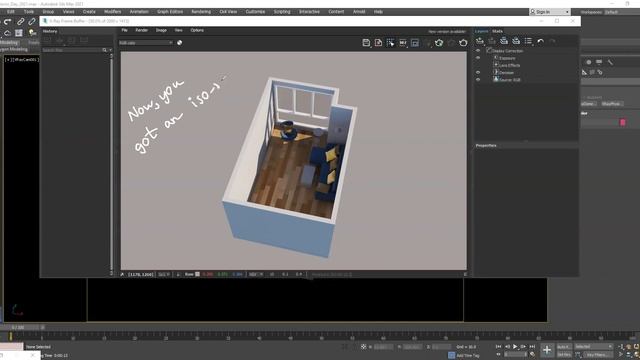This screenshot has width=640, height=360.
Task: Toggle visibility of Denoiser layer
Action: point(478,72)
